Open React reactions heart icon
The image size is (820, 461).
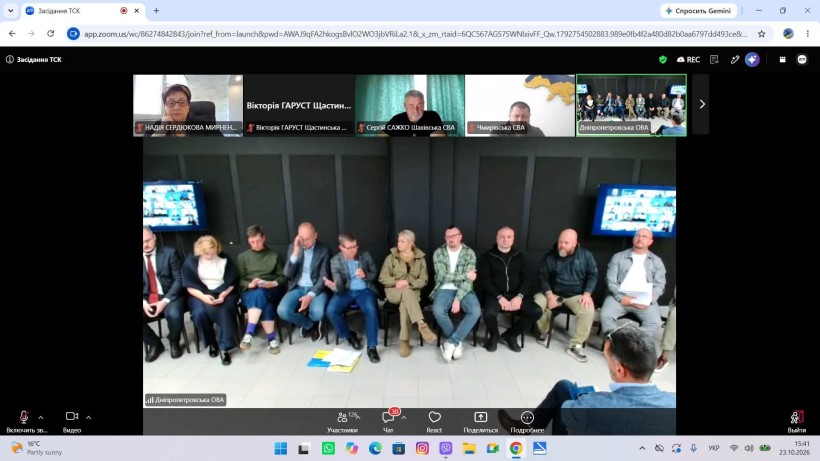tap(434, 421)
